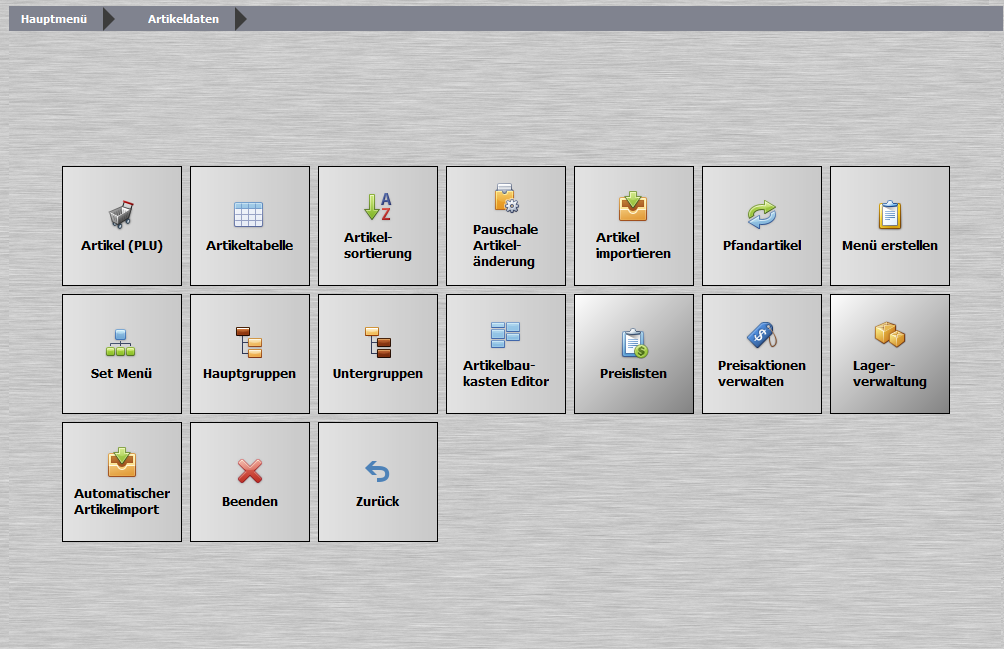Viewport: 1004px width, 649px height.
Task: Open Pfandartikel via the green refresh arrows icon
Action: click(762, 214)
